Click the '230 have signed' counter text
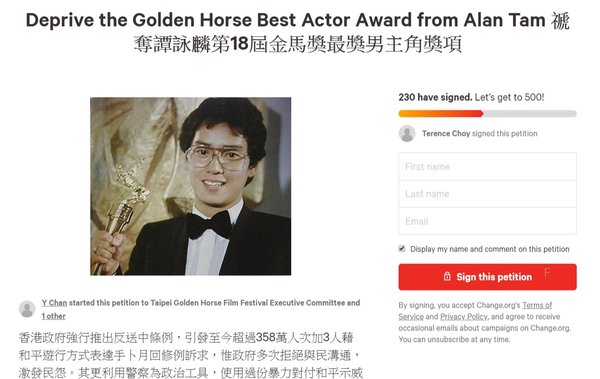Viewport: 600px width, 379px height. (435, 97)
